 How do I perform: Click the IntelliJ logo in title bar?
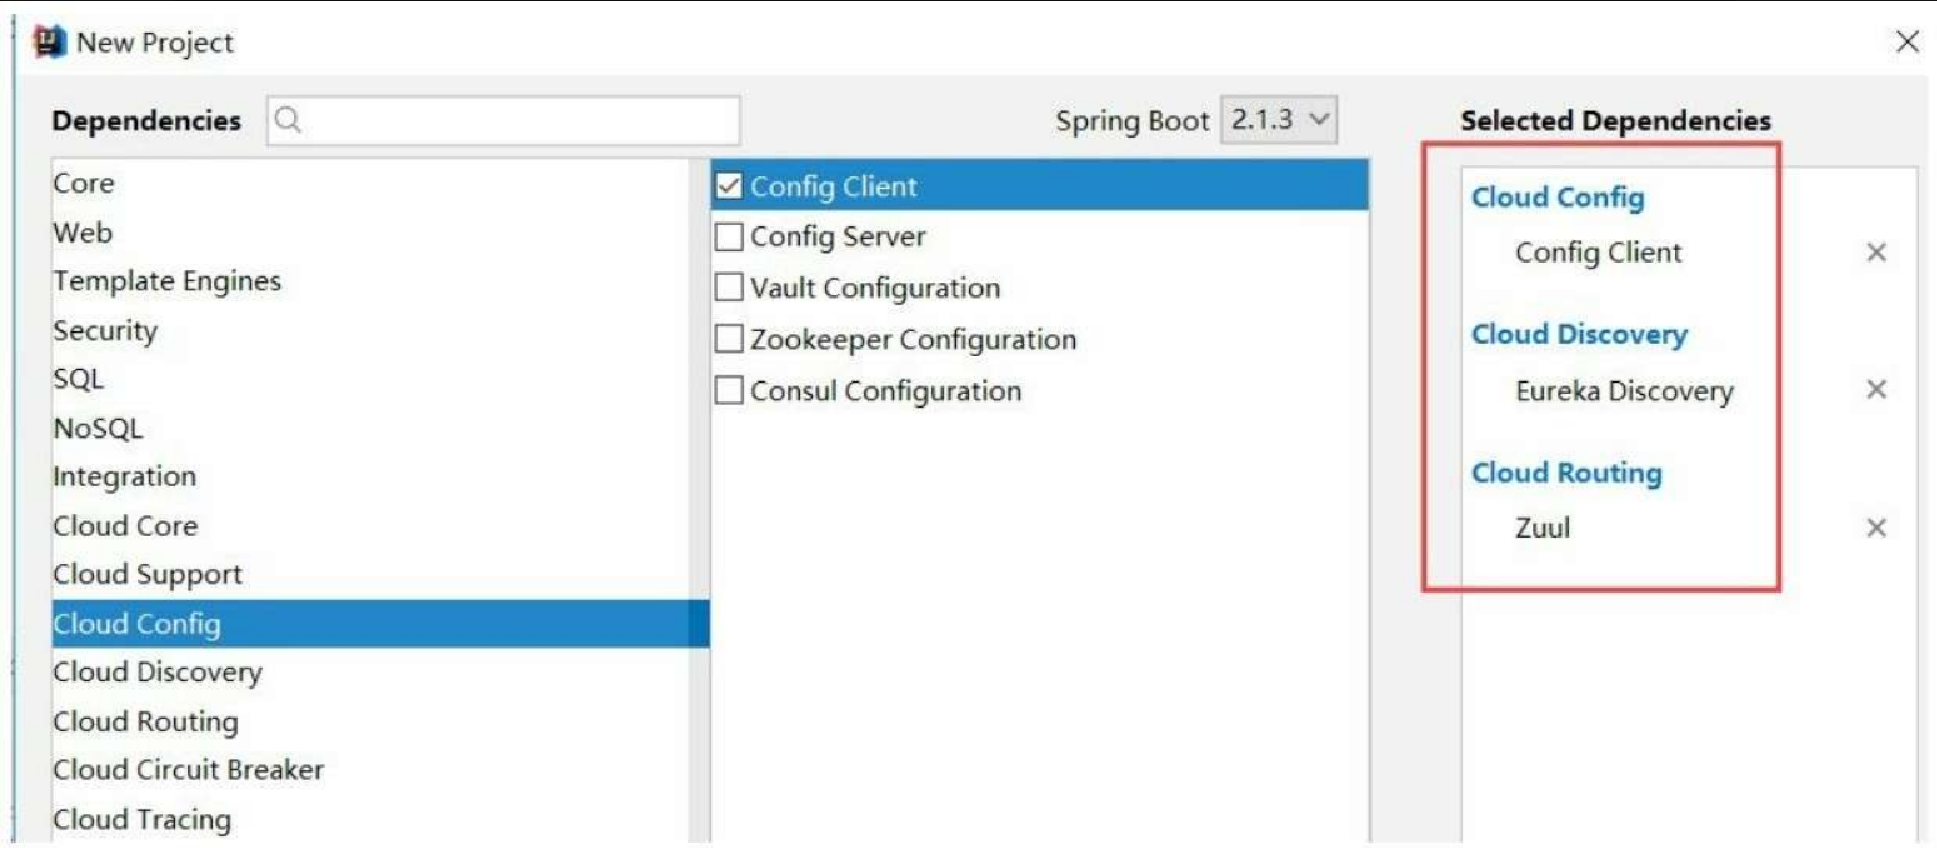click(49, 42)
